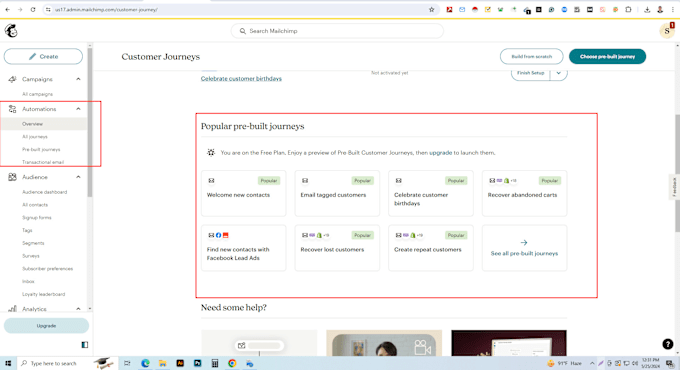
Task: Click the browser back arrow
Action: tap(7, 10)
